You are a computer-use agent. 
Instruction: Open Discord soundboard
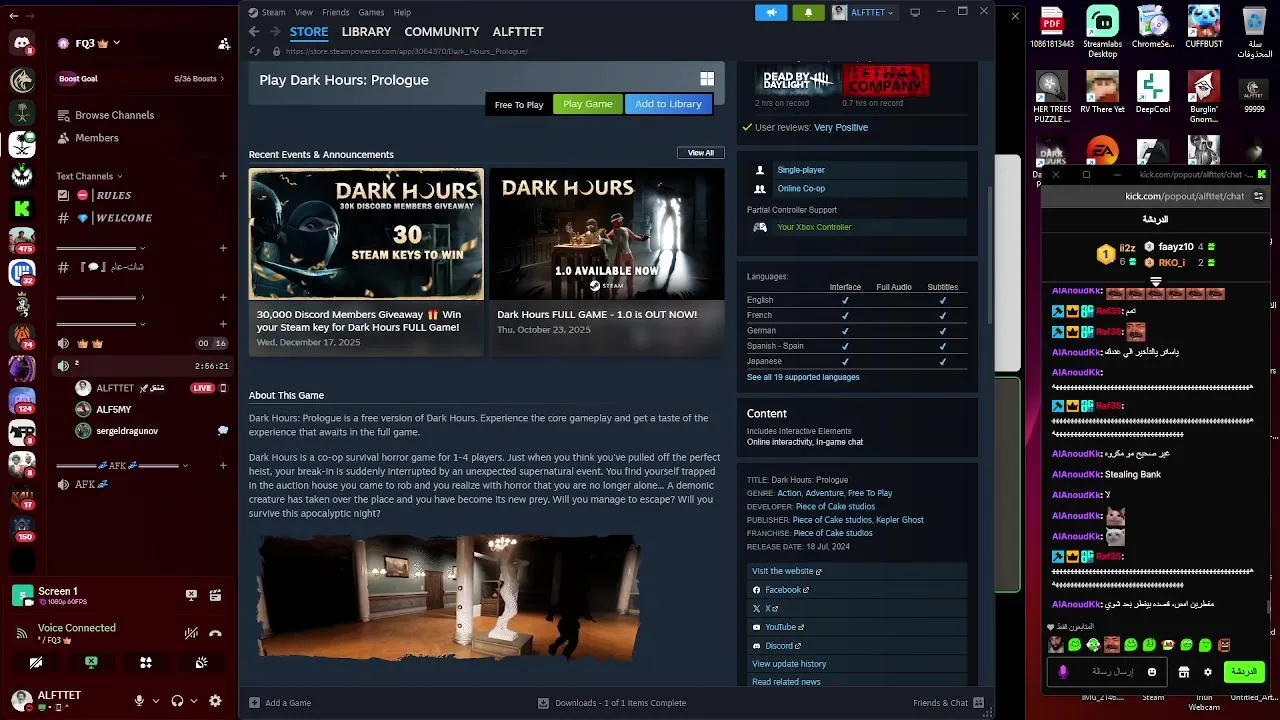click(201, 662)
